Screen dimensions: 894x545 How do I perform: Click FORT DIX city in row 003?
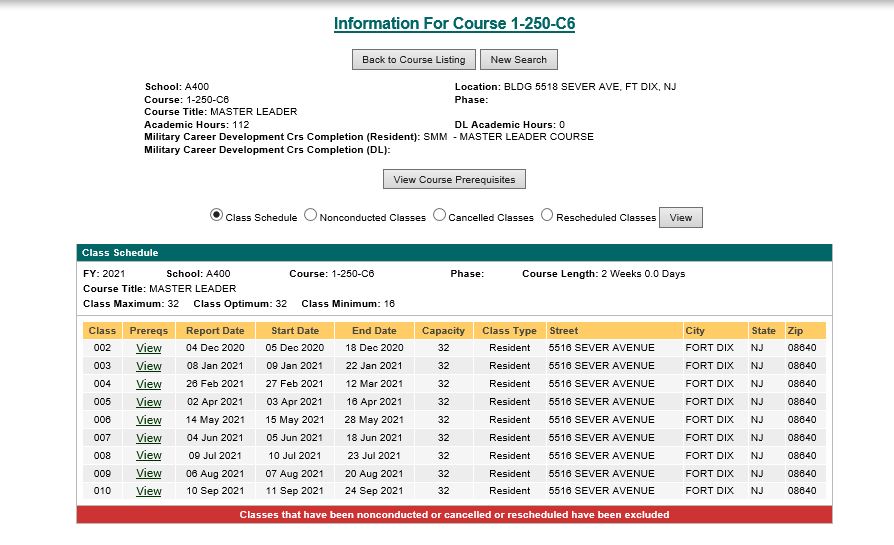pyautogui.click(x=709, y=365)
